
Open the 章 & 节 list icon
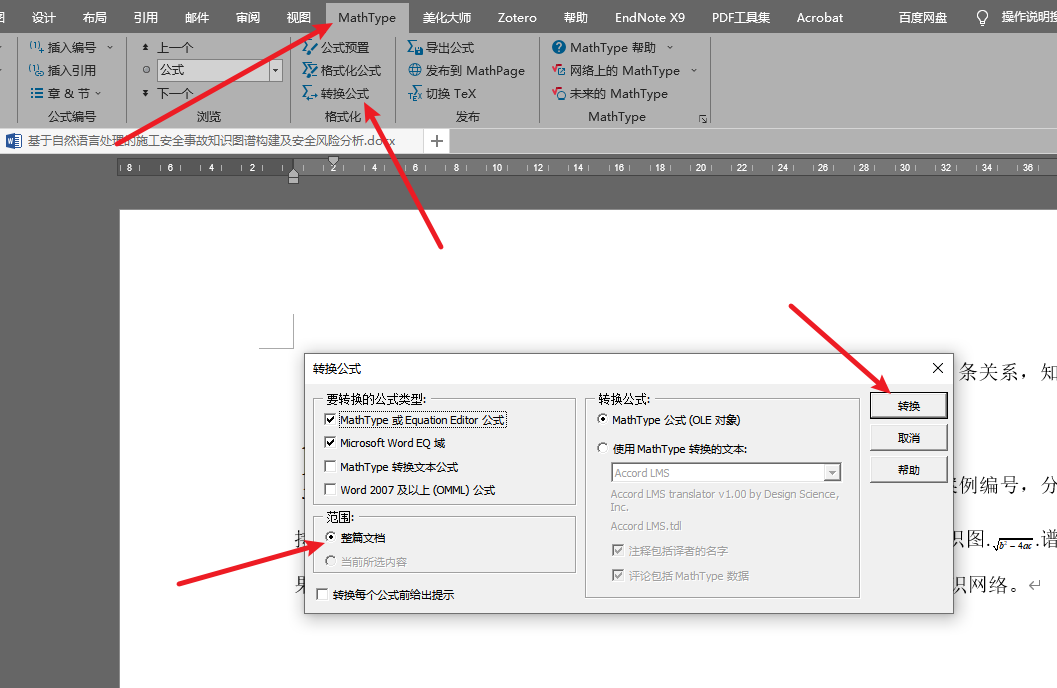36,93
